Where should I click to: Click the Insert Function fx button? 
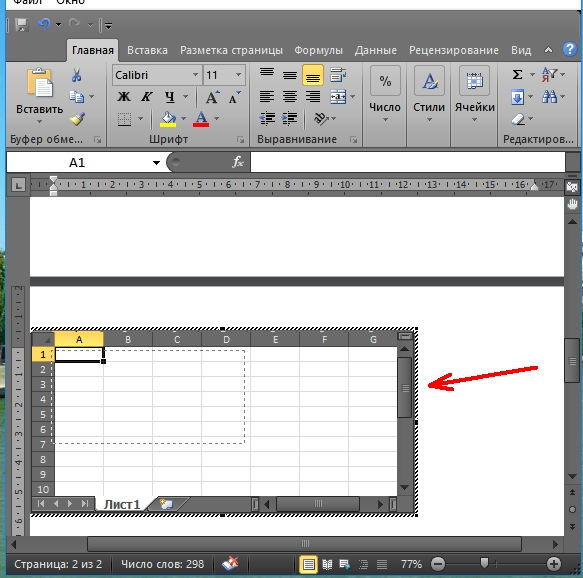[x=237, y=162]
